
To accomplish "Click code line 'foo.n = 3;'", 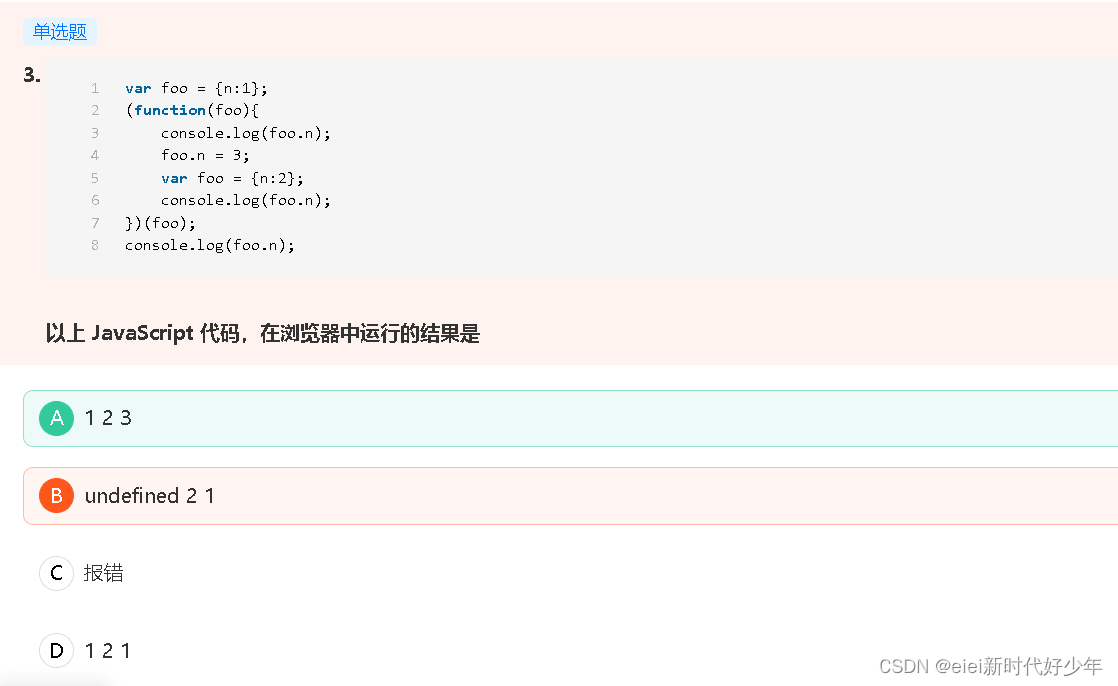I will [x=205, y=155].
